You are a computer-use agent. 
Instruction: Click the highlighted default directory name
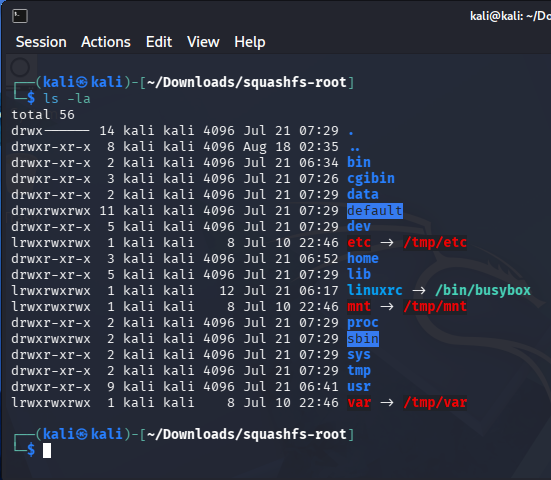pos(375,211)
